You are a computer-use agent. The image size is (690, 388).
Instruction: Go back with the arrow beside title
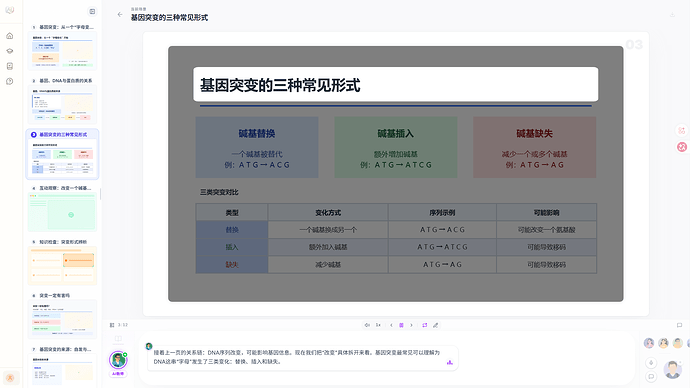[x=120, y=15]
